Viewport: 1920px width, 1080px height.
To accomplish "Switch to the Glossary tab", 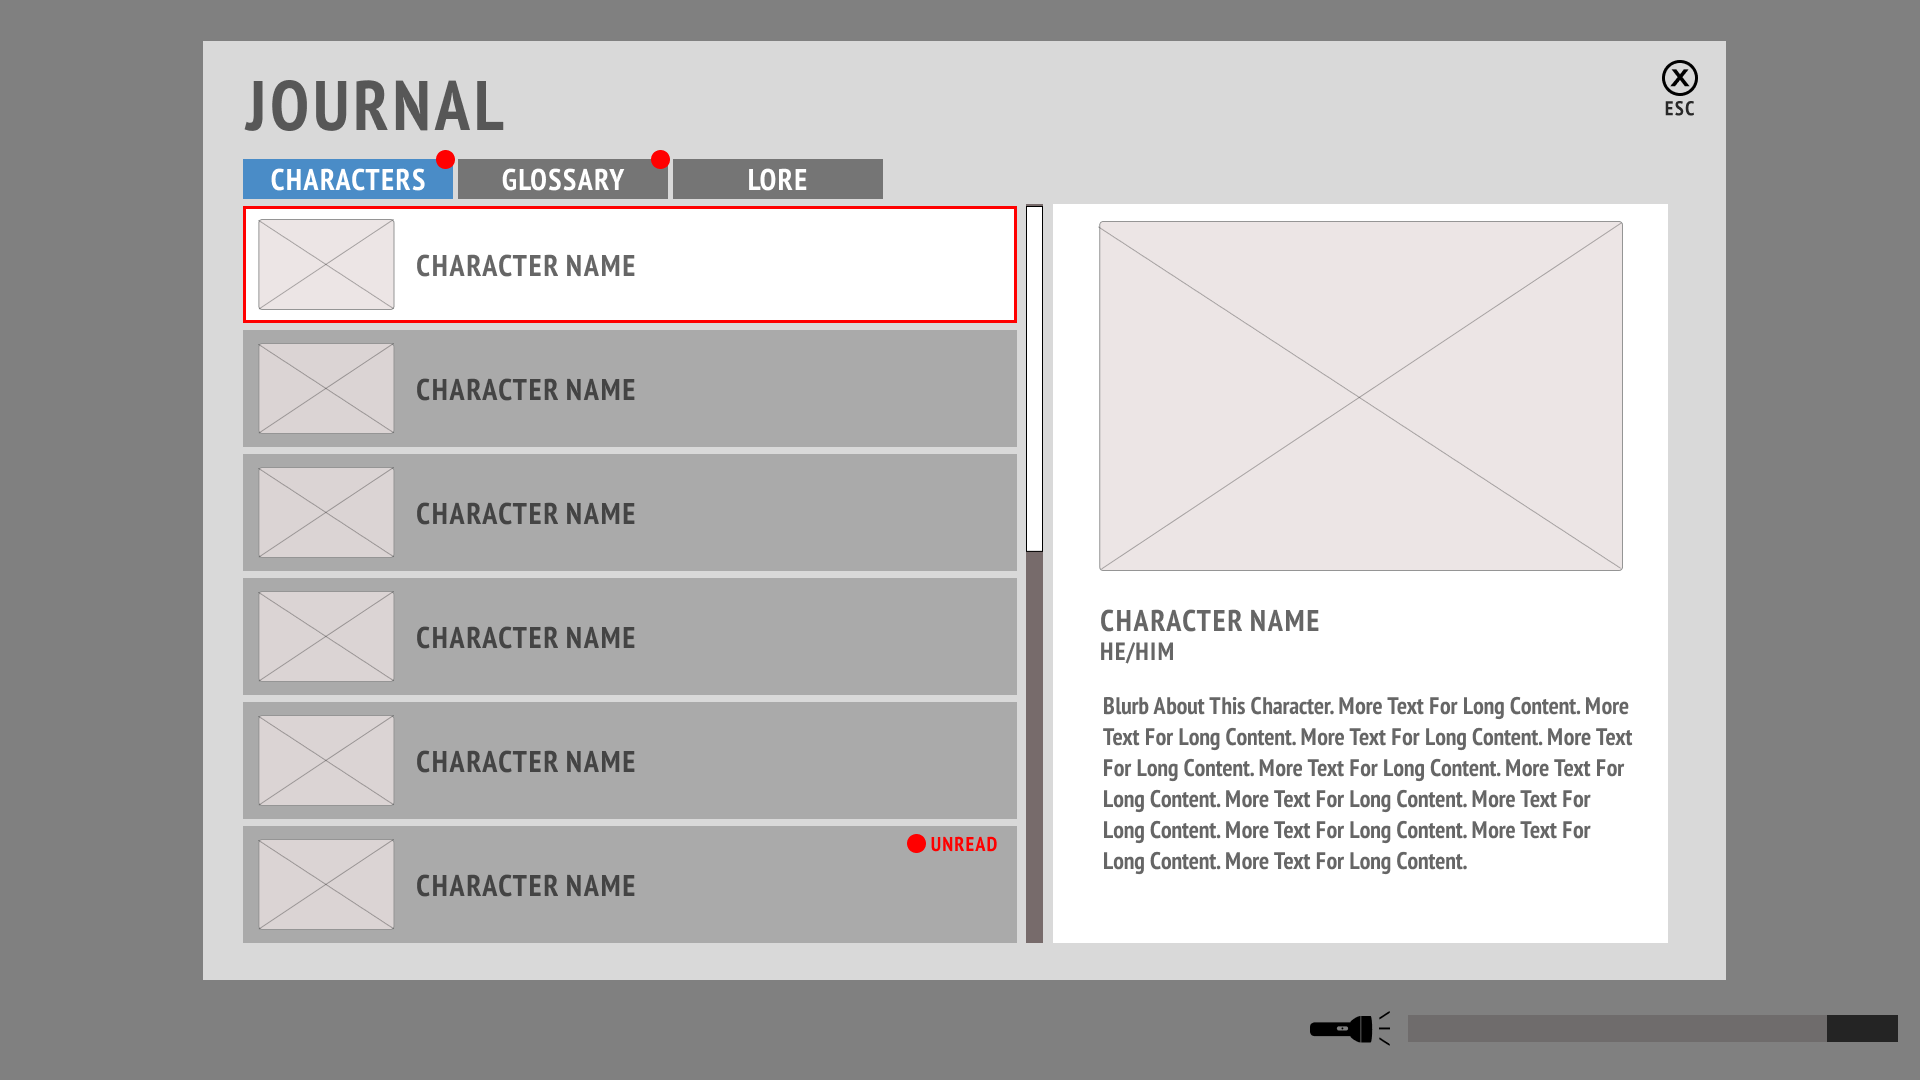I will tap(562, 180).
